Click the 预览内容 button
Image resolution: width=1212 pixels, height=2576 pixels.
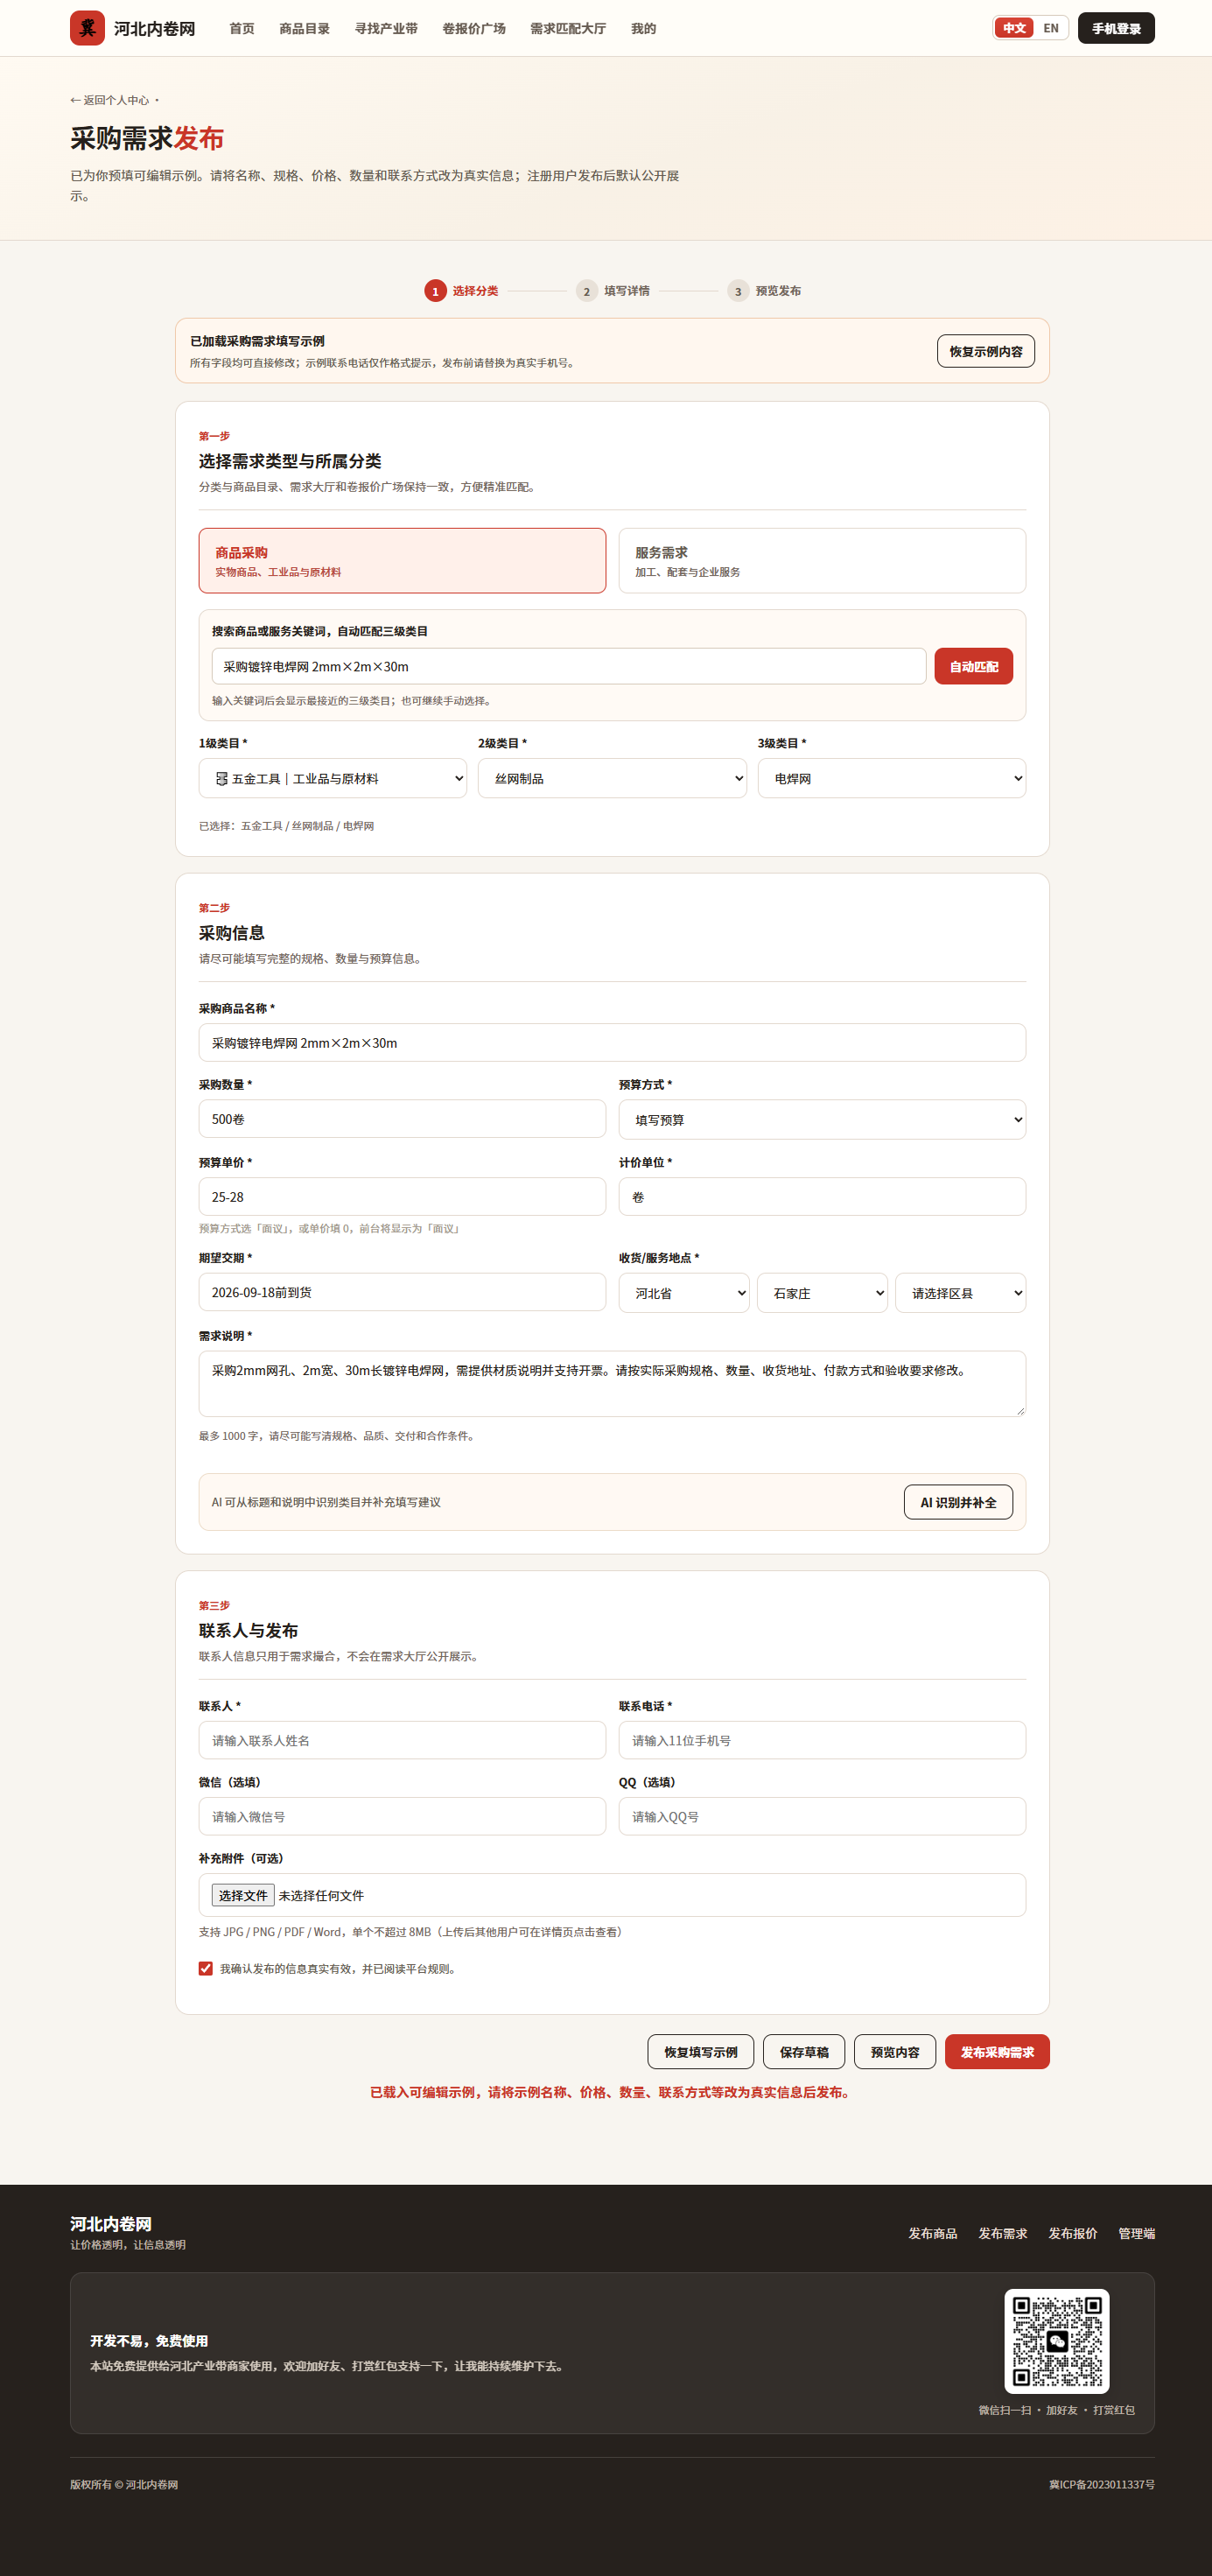click(x=895, y=2051)
